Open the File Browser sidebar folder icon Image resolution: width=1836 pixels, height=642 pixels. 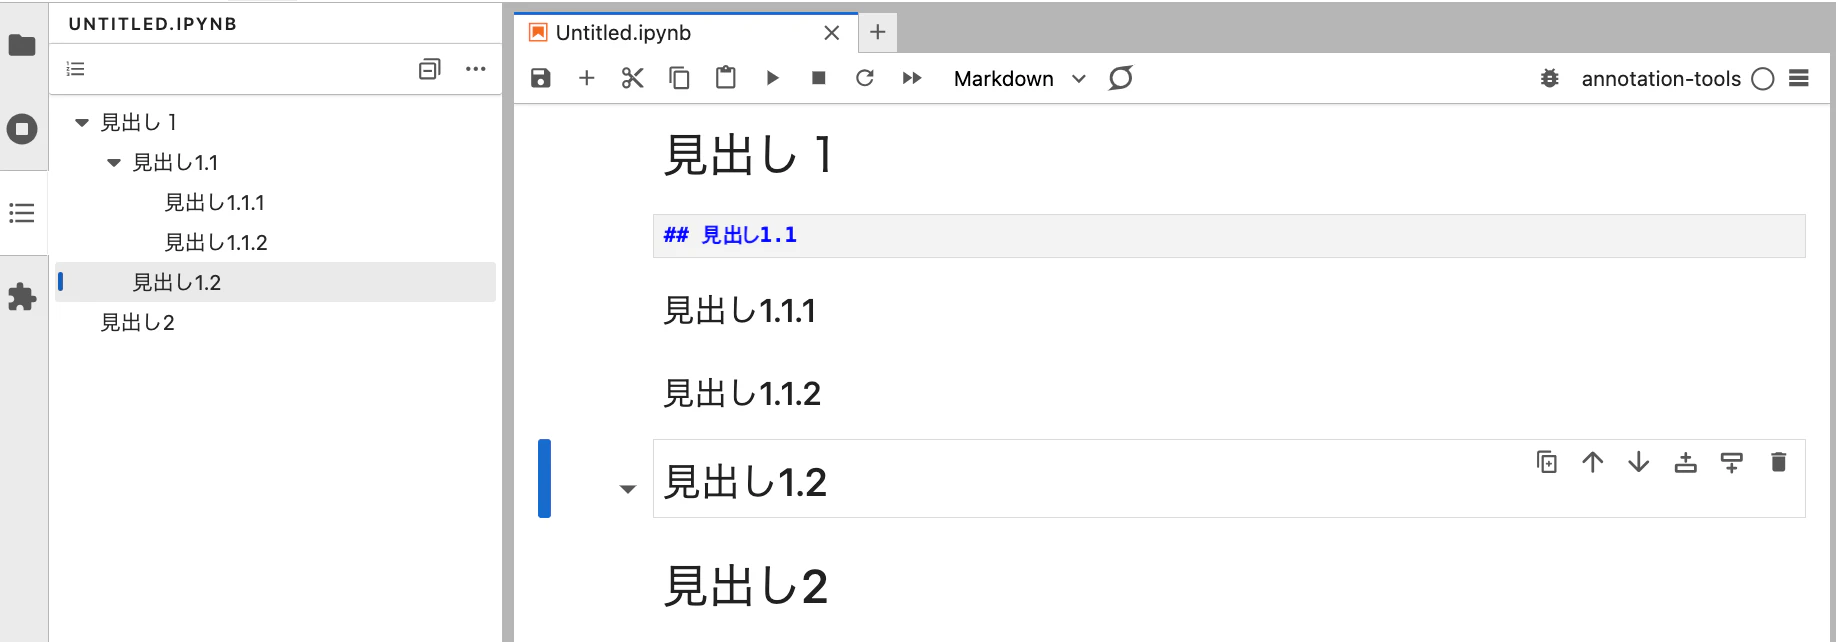22,45
